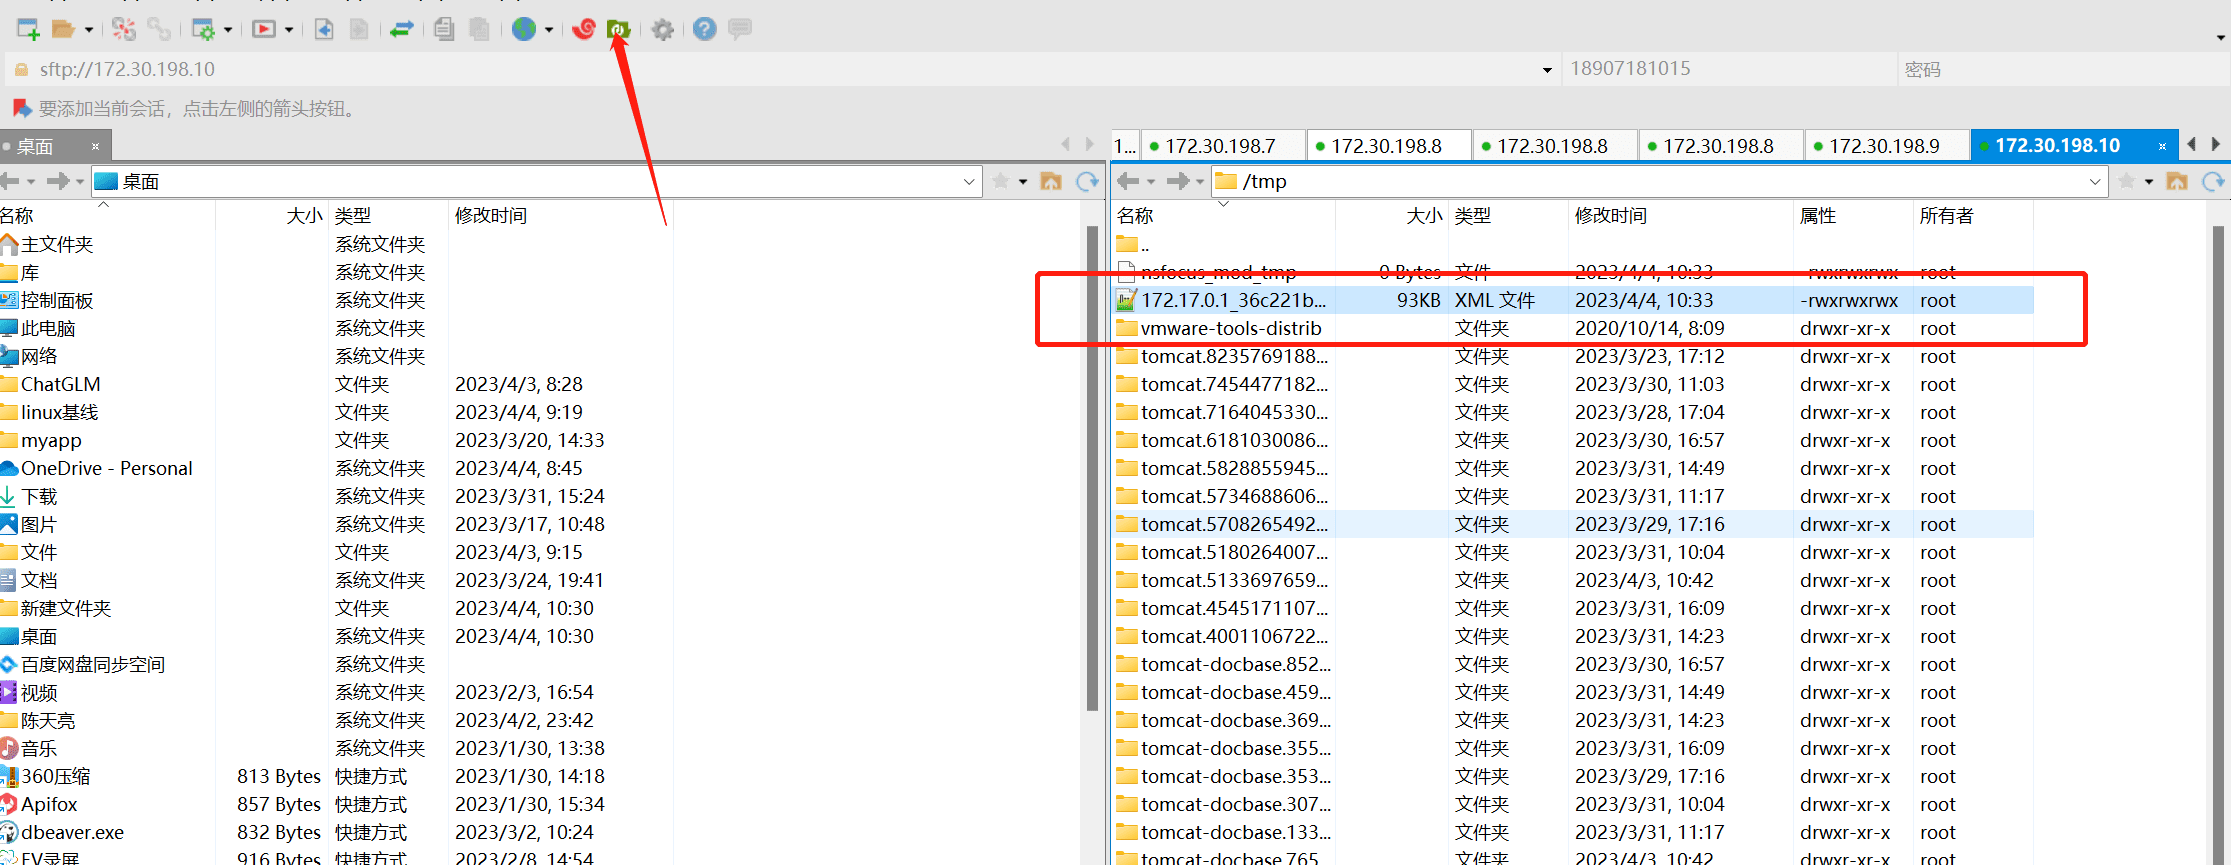Refresh the remote /tmp file list
This screenshot has height=865, width=2231.
coord(2213,181)
